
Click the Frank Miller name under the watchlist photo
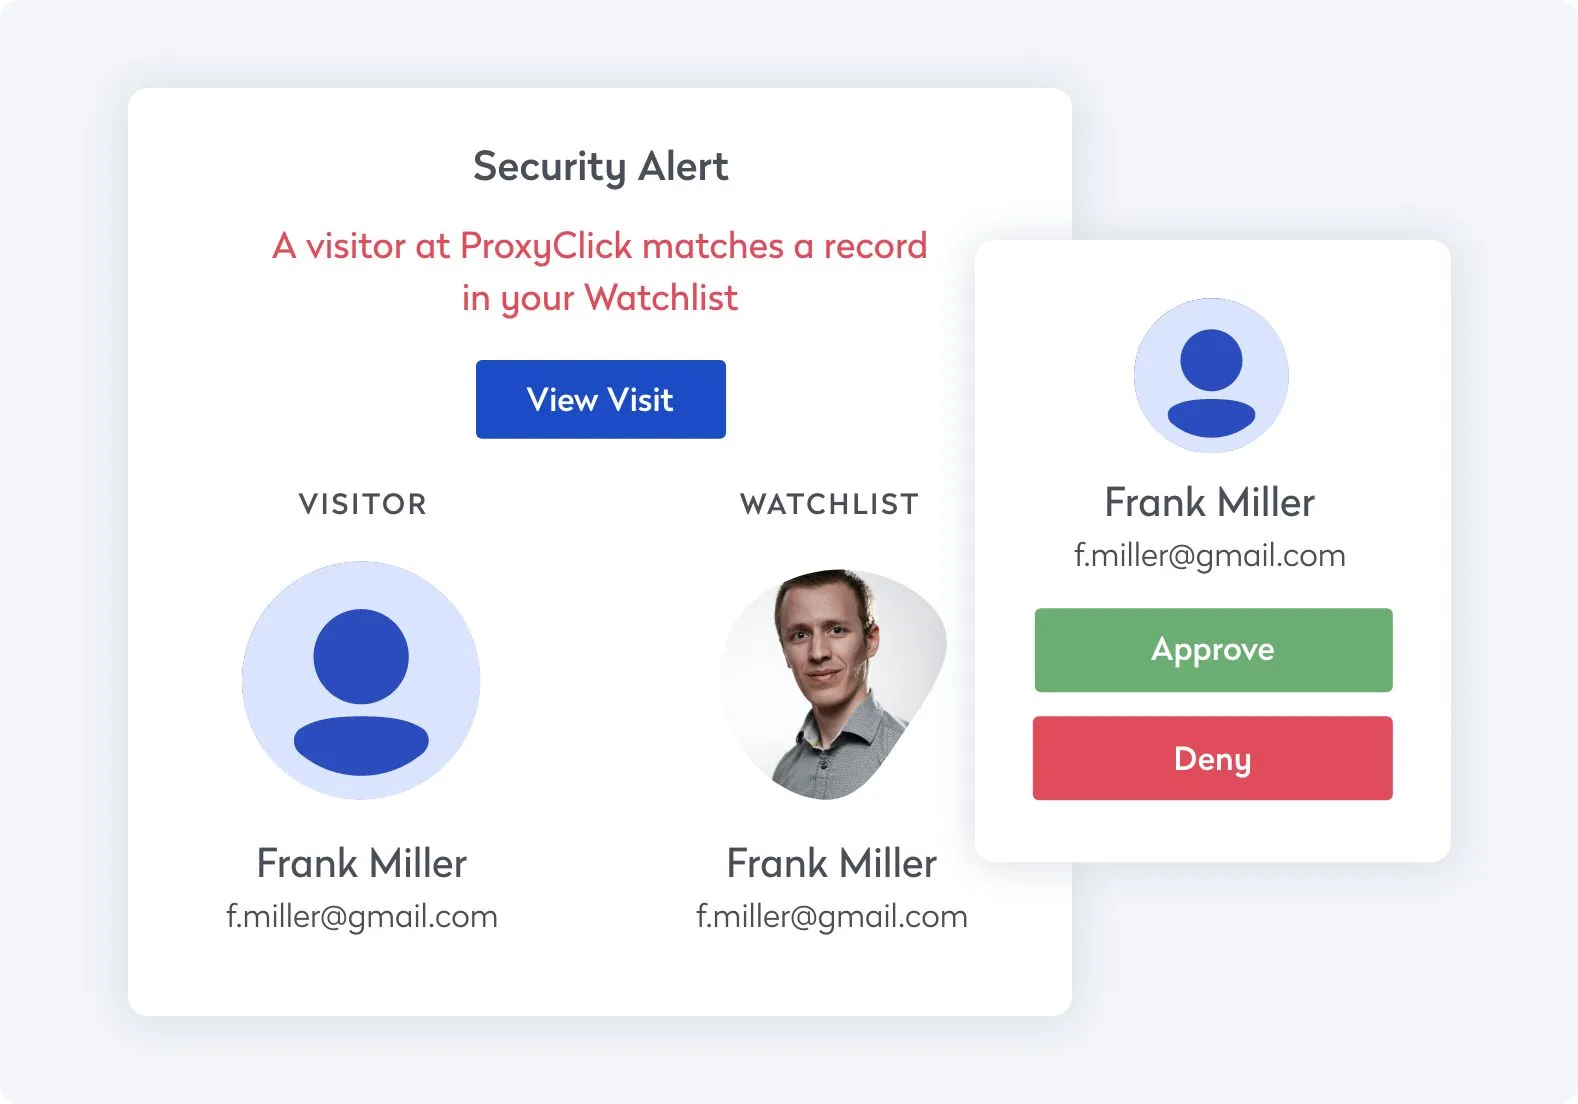pyautogui.click(x=831, y=863)
